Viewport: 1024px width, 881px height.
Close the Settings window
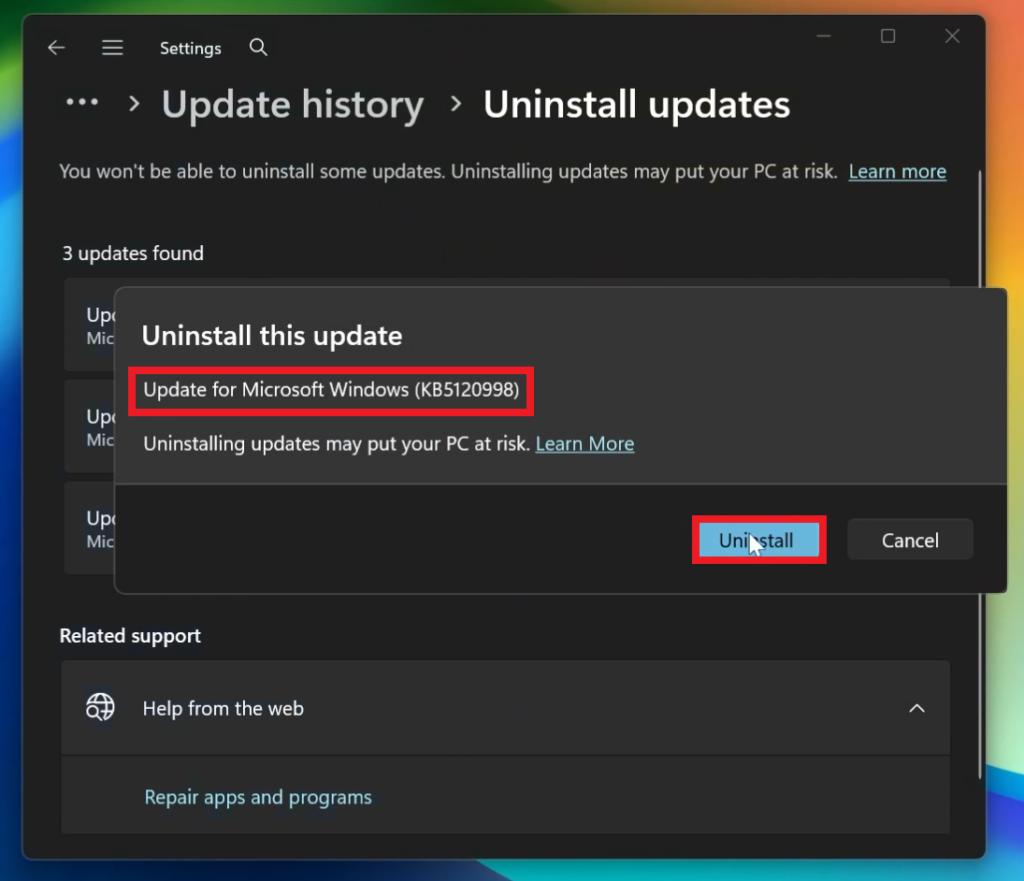click(952, 37)
